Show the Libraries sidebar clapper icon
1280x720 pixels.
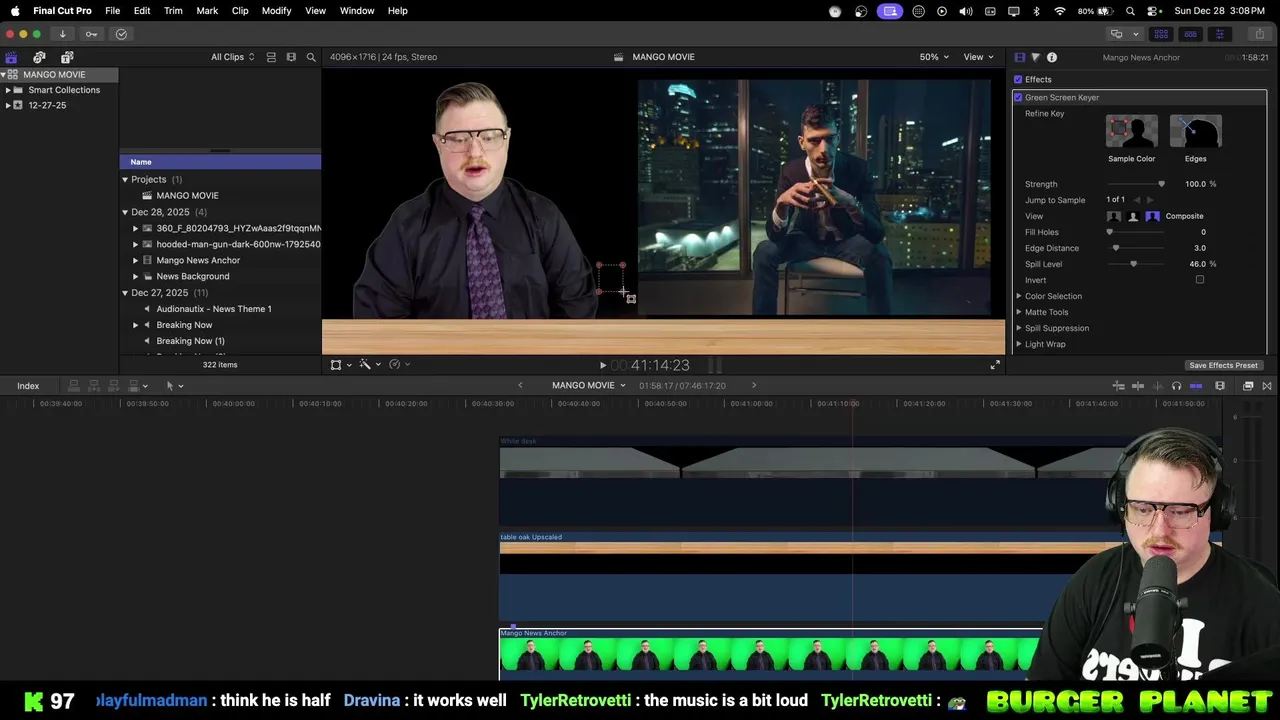point(11,57)
